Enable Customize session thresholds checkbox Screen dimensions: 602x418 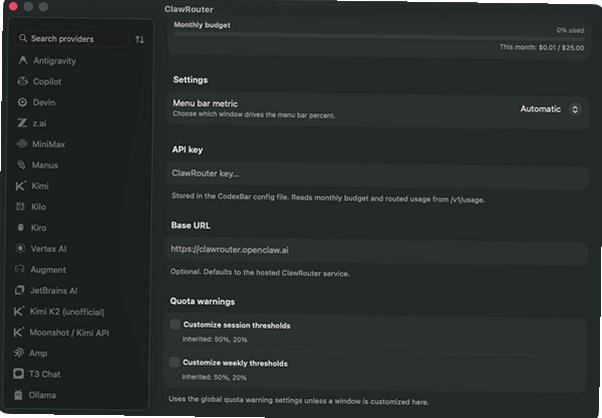point(175,324)
